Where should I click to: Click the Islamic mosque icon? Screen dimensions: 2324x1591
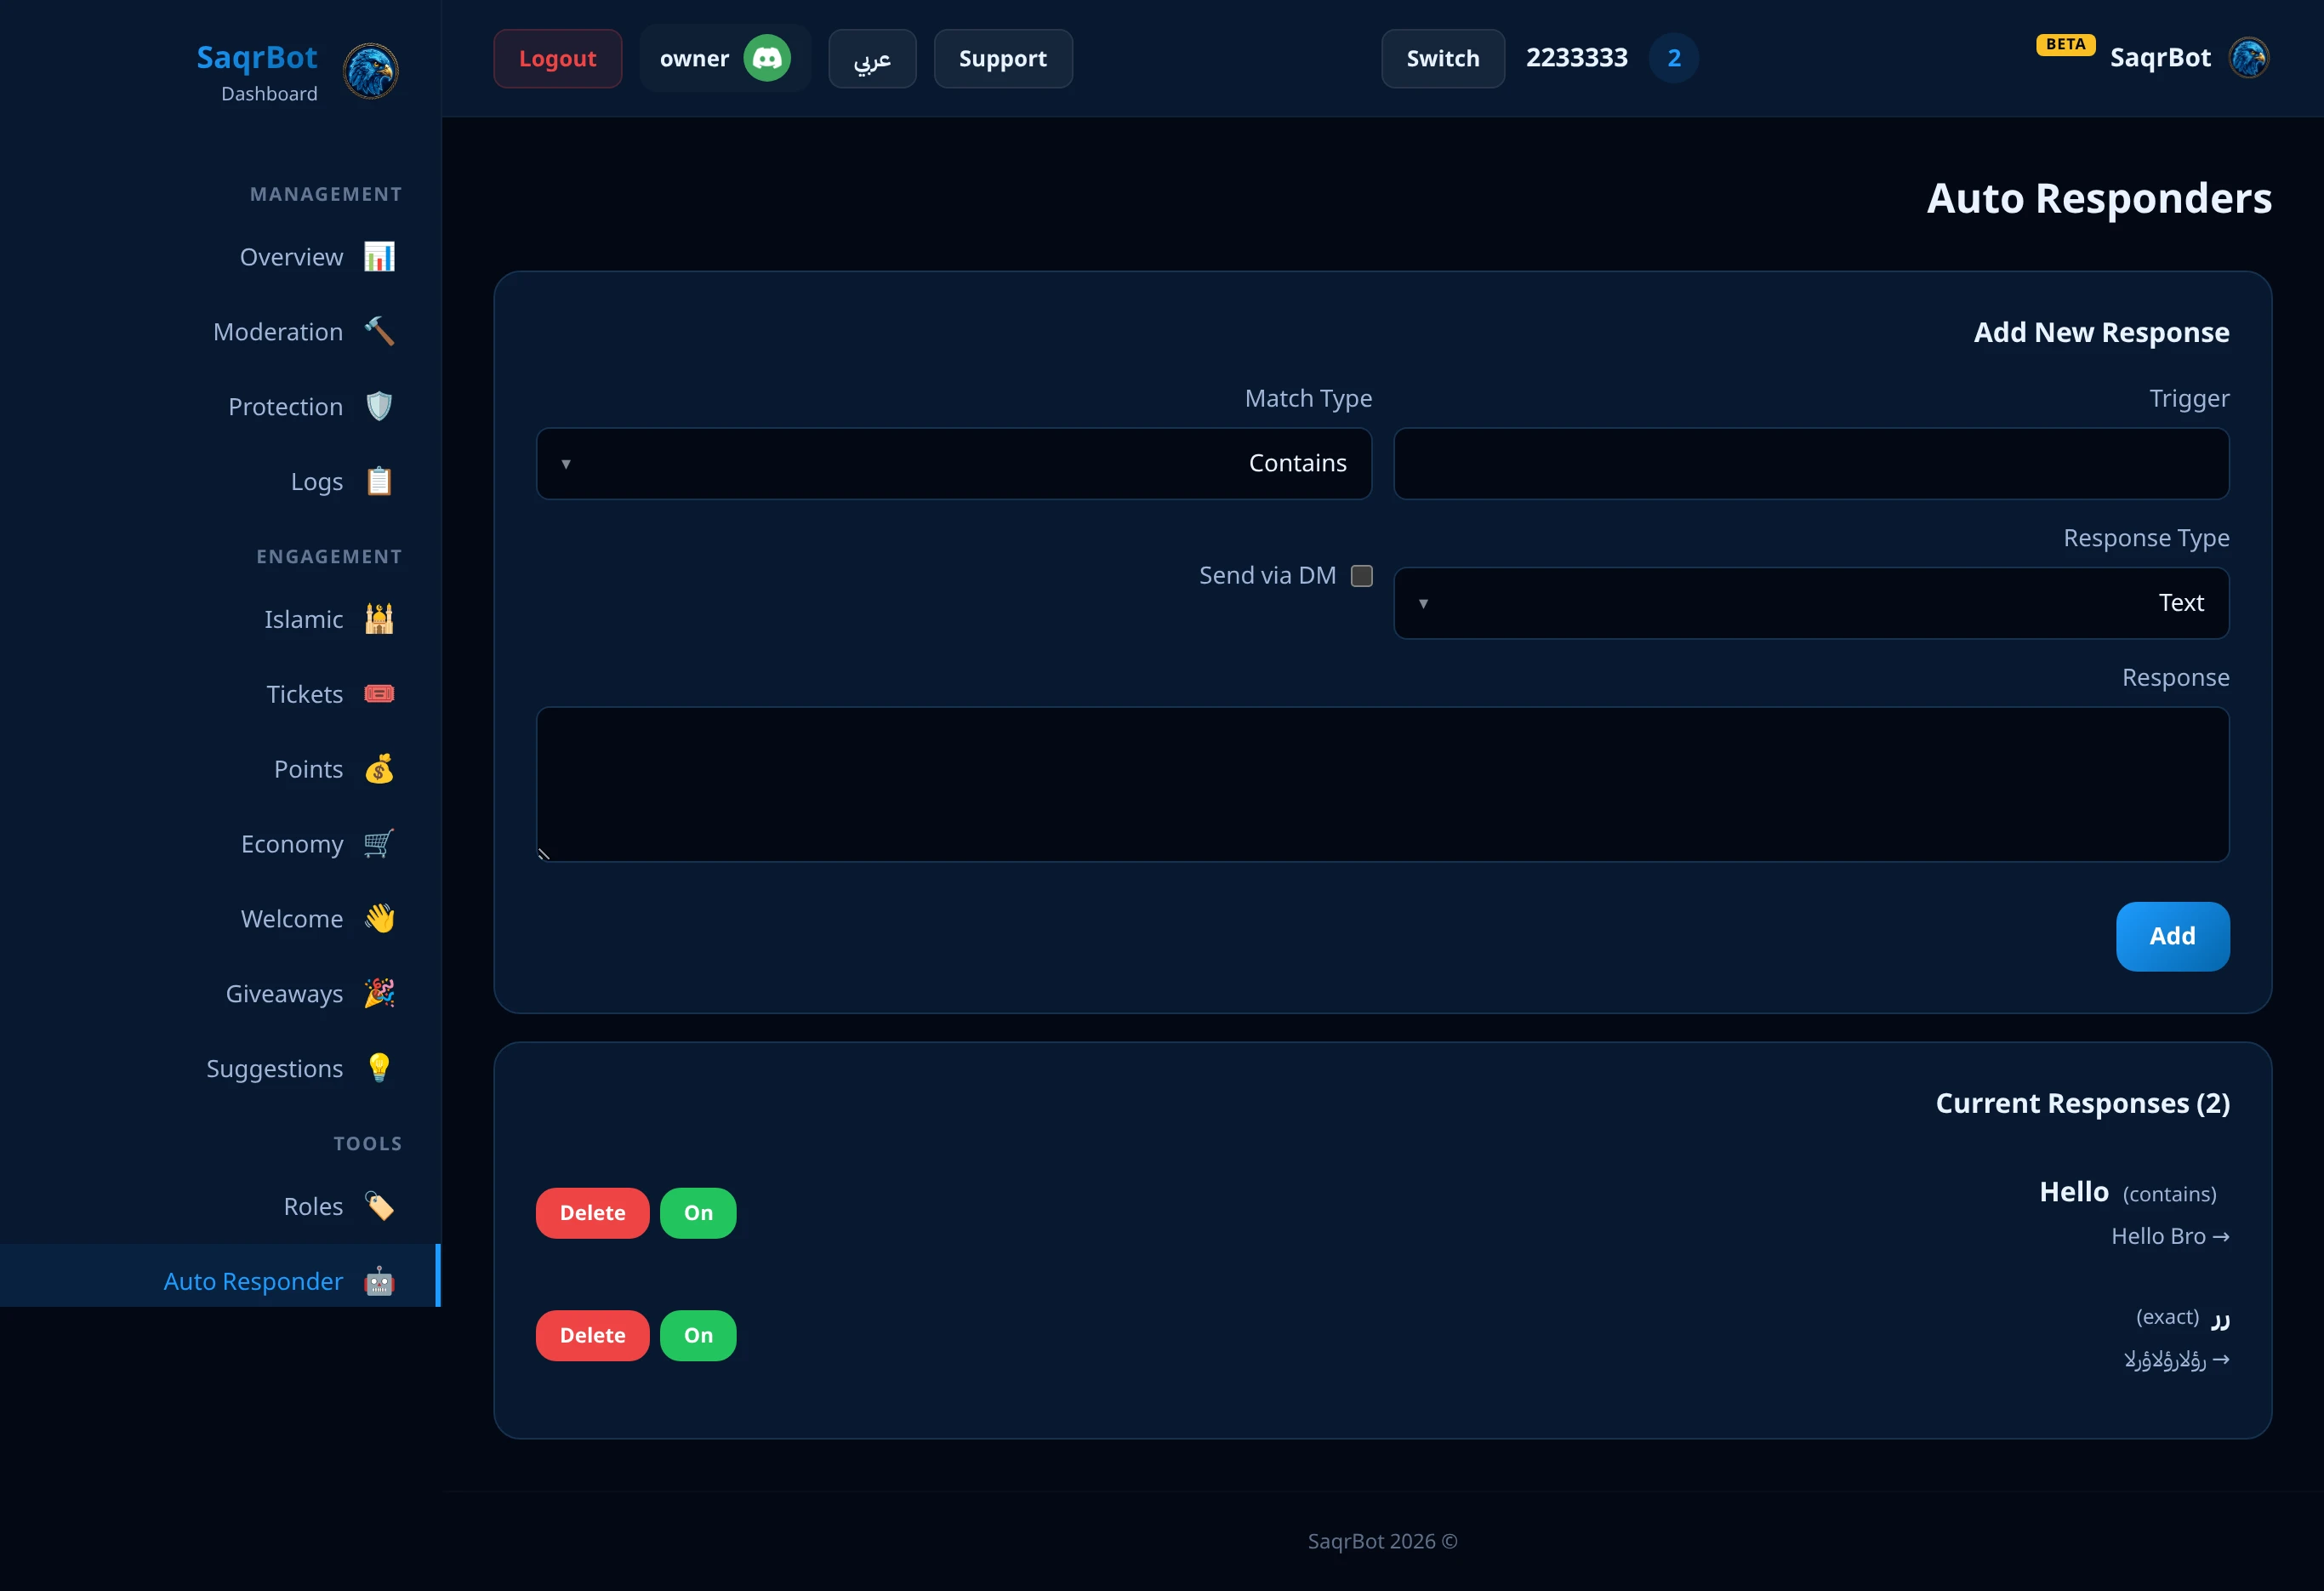pyautogui.click(x=379, y=619)
